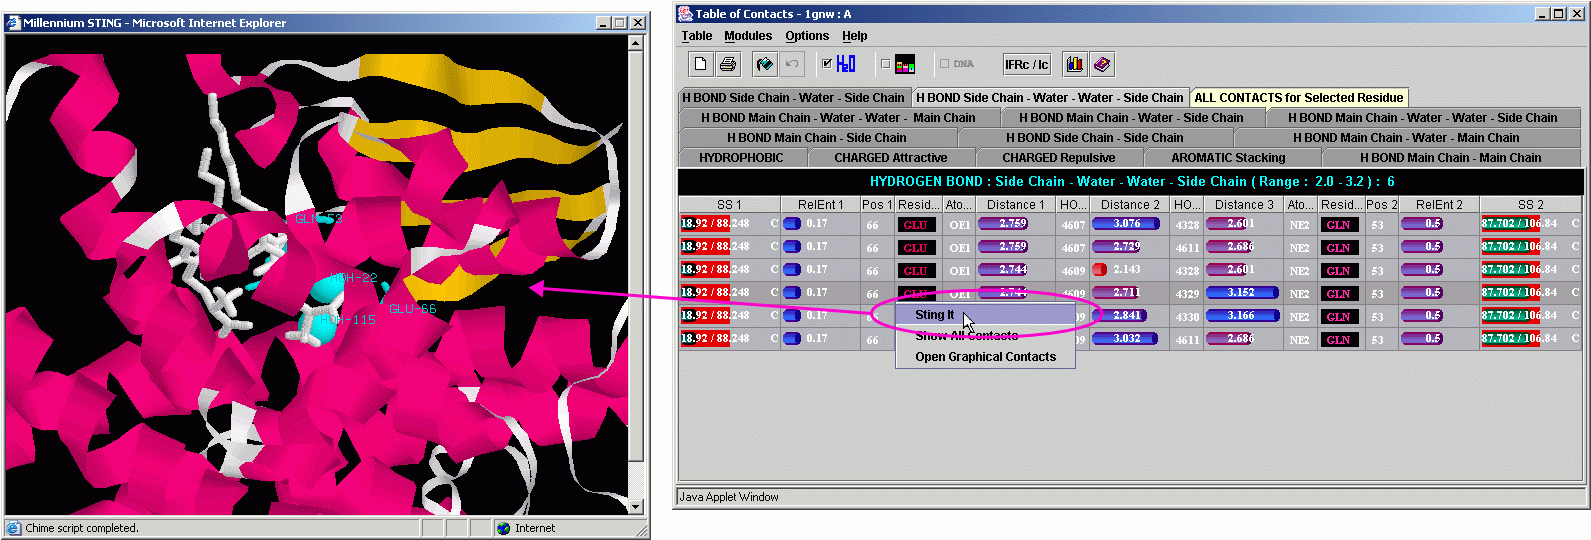Switch to the AROMATIC Stacking tab
Viewport: 1591px width, 540px height.
pyautogui.click(x=1228, y=158)
